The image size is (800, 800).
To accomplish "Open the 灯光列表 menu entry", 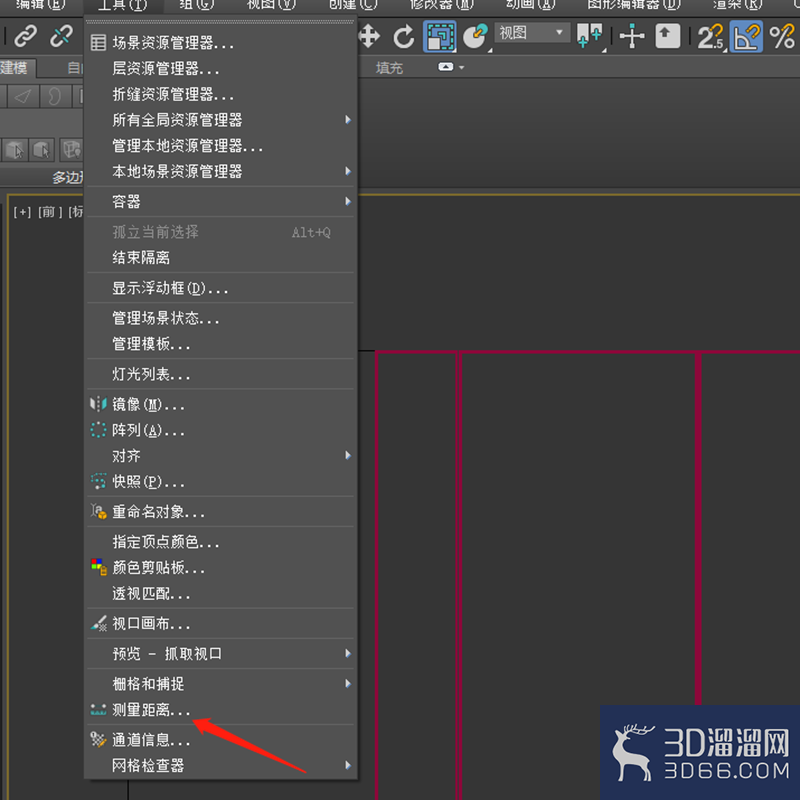I will [x=220, y=374].
